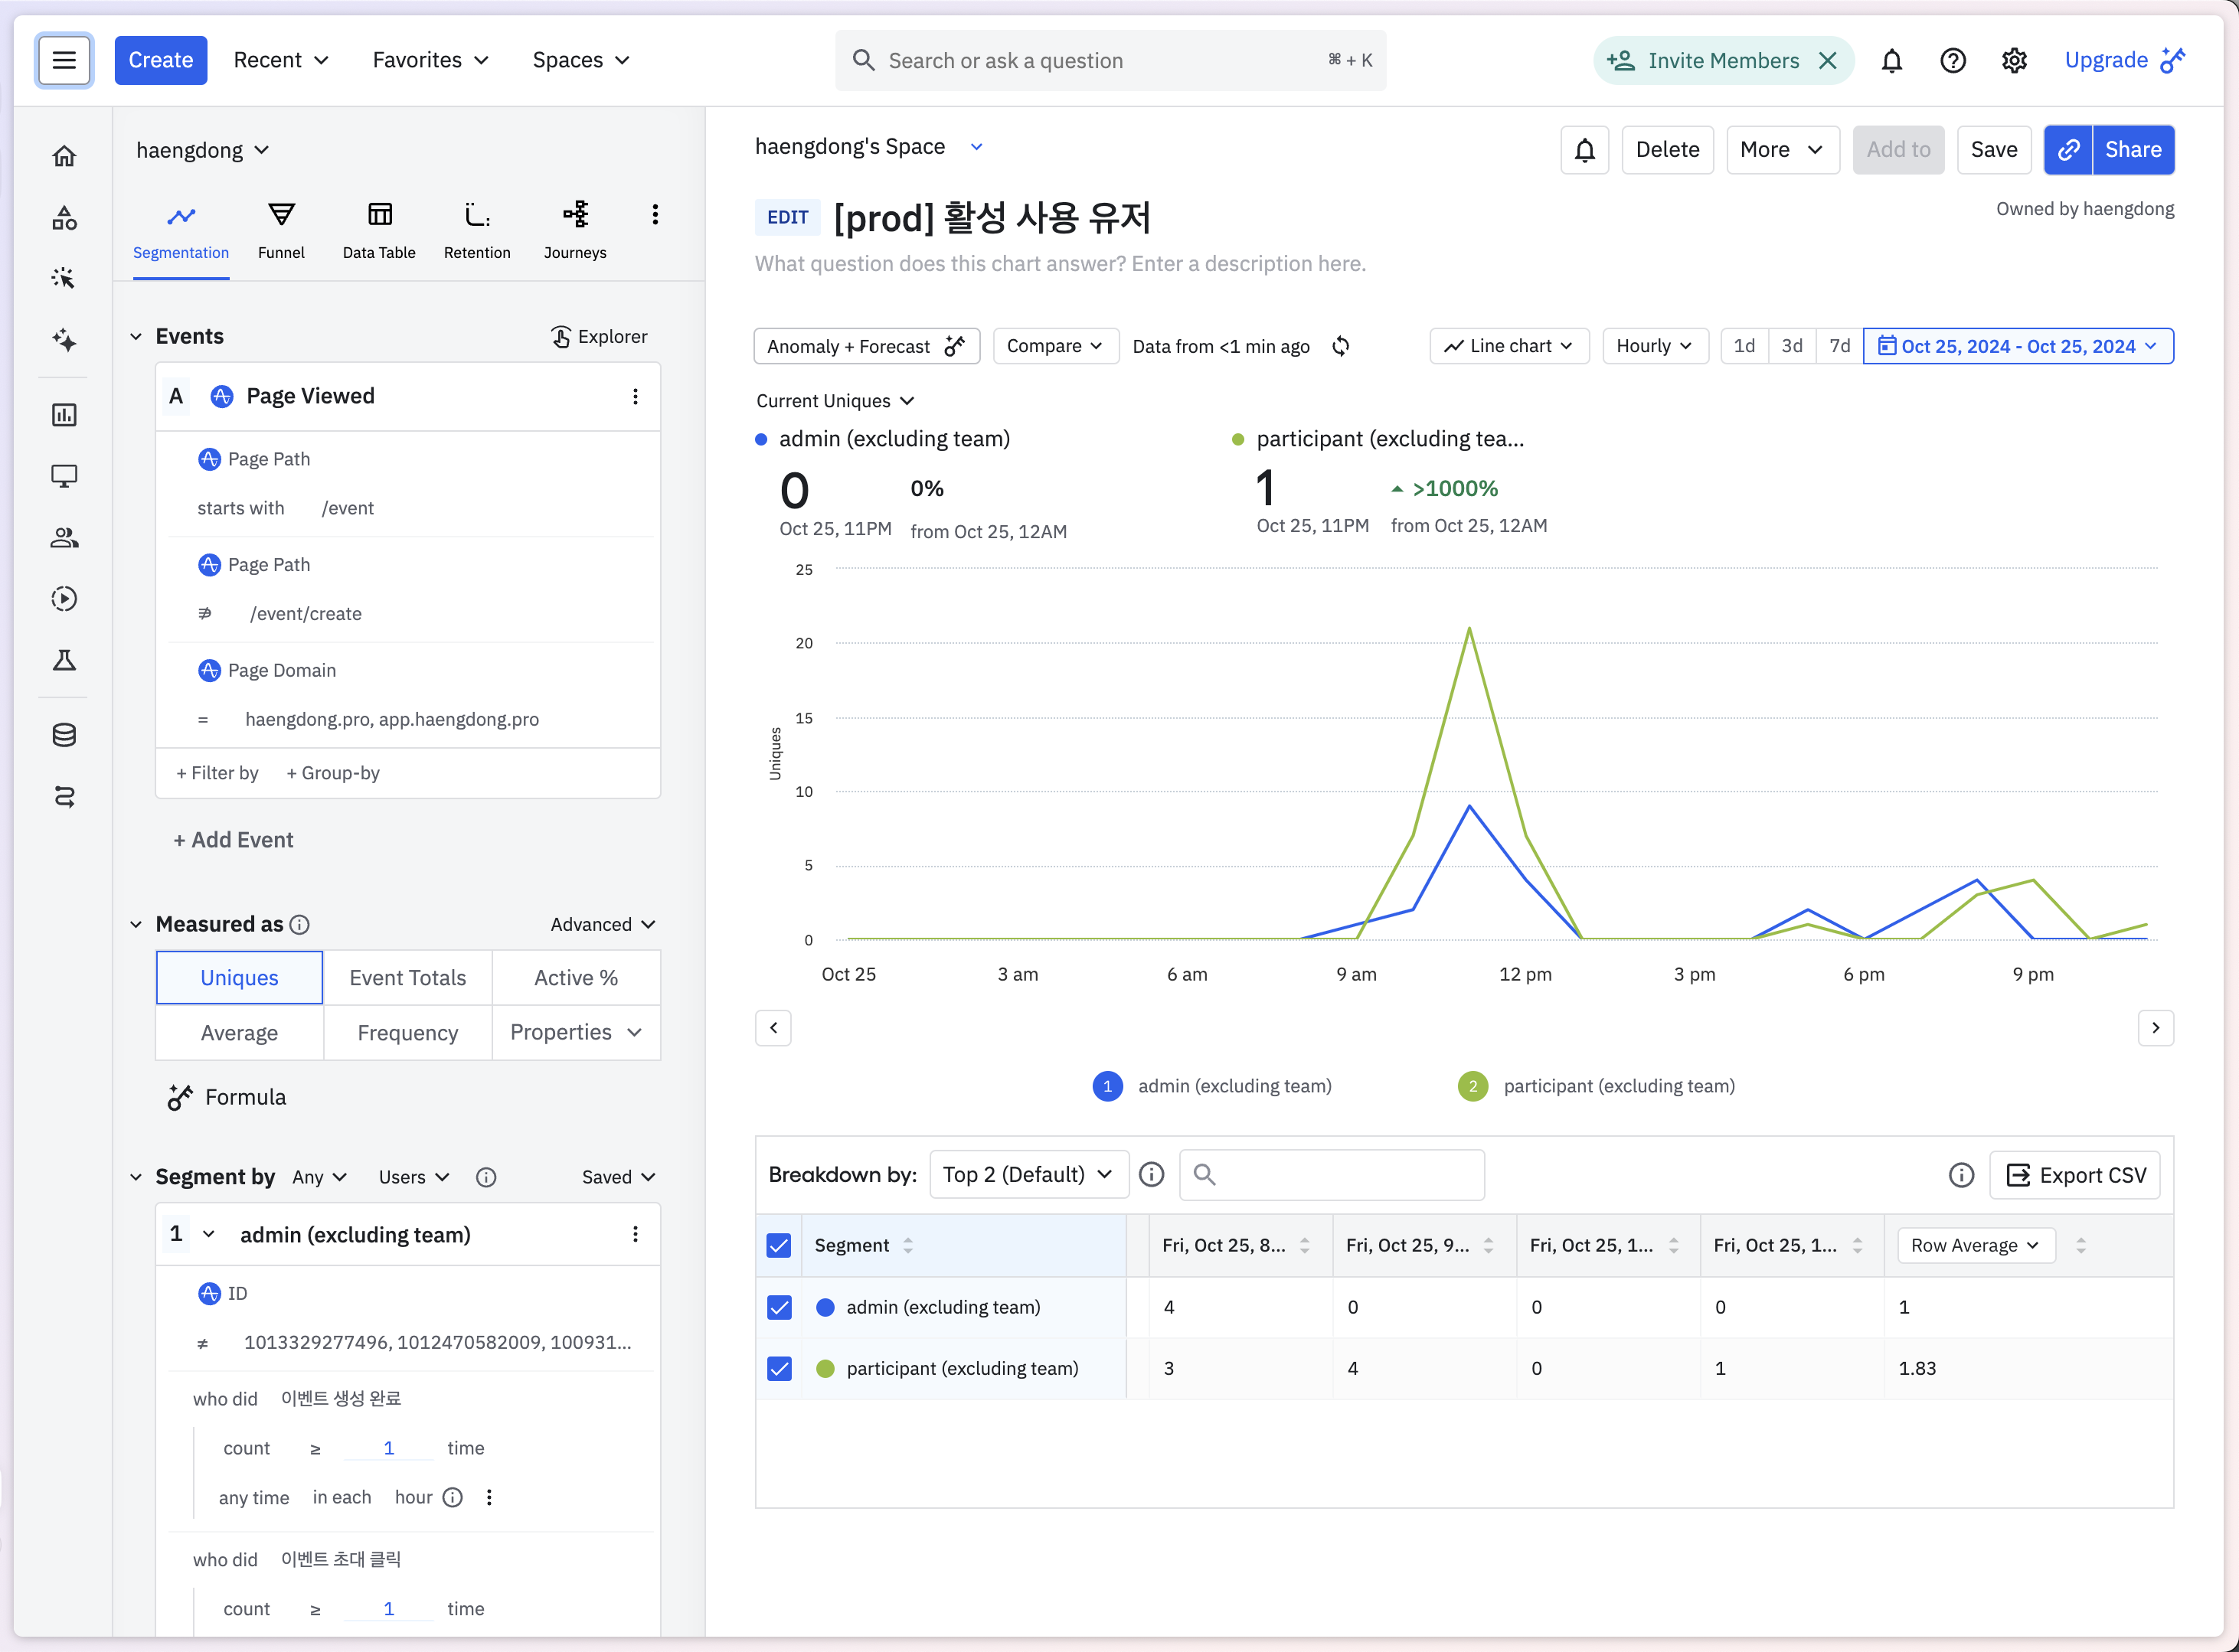Open the bar chart icon in sidebar
The height and width of the screenshot is (1652, 2239).
click(64, 414)
